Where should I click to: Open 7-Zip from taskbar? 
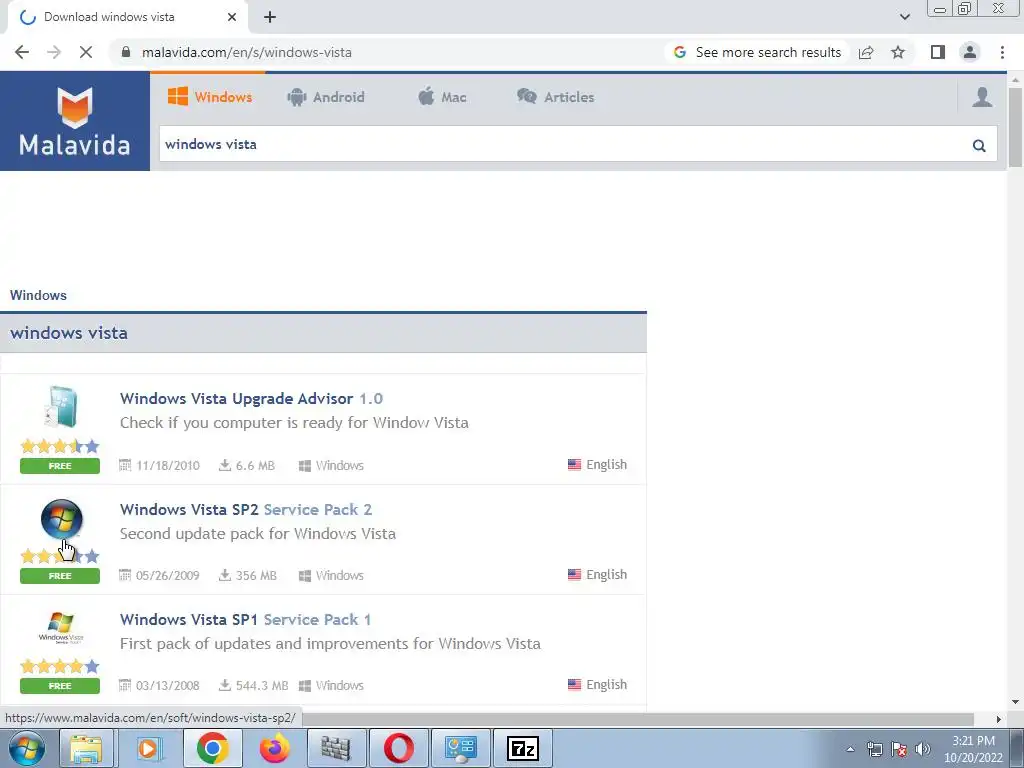523,748
